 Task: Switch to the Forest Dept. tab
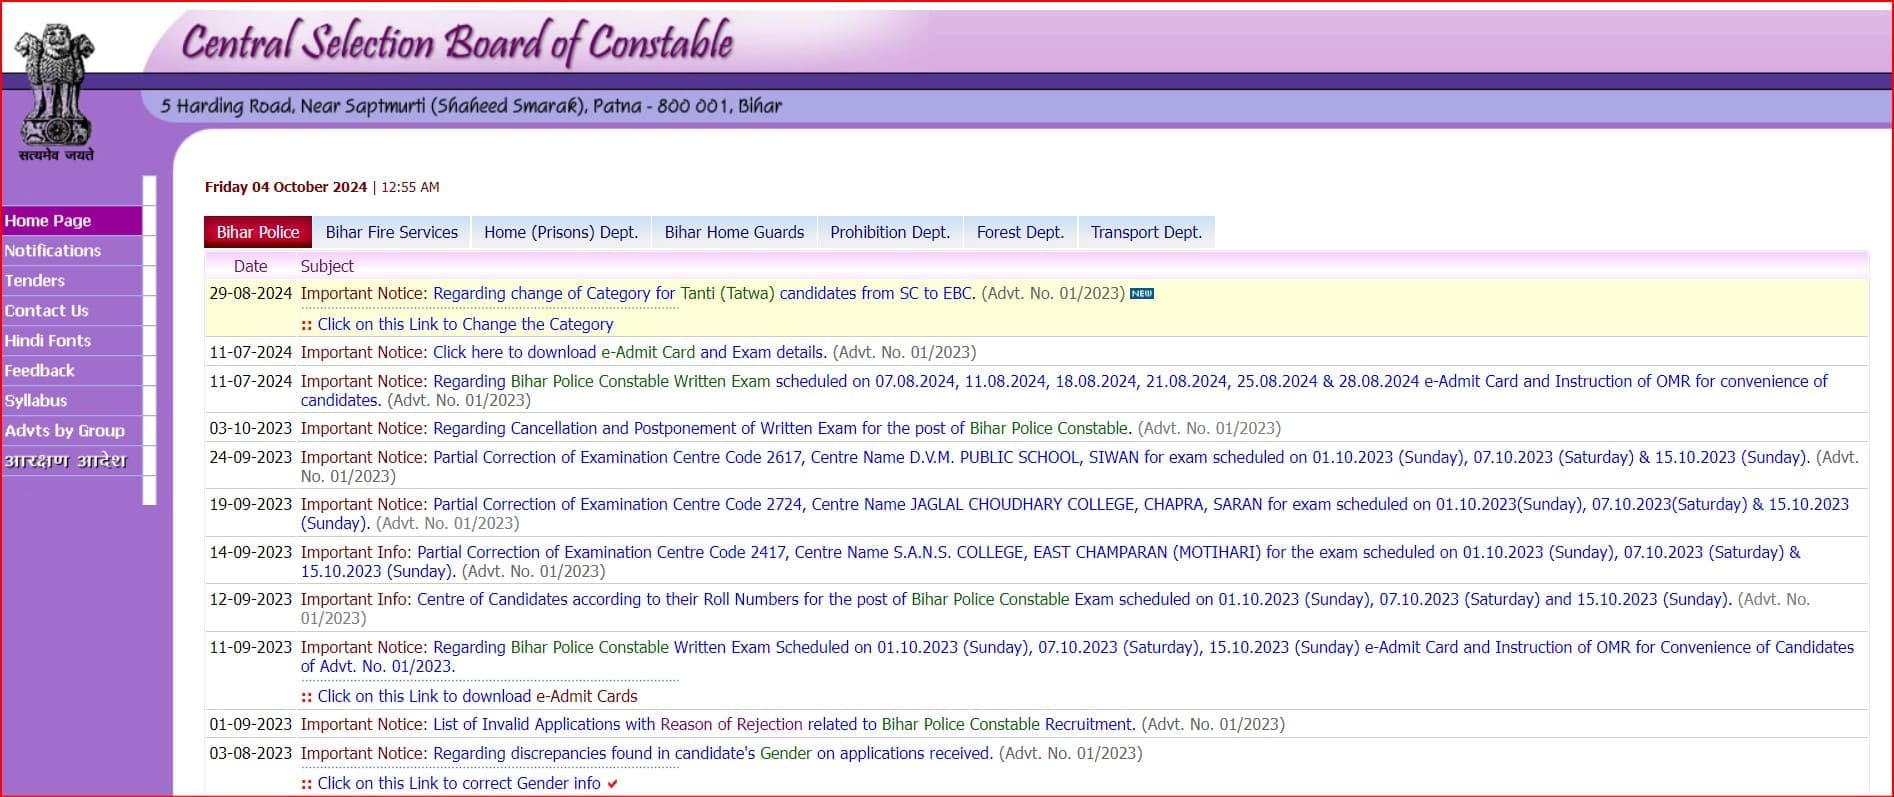point(1020,232)
